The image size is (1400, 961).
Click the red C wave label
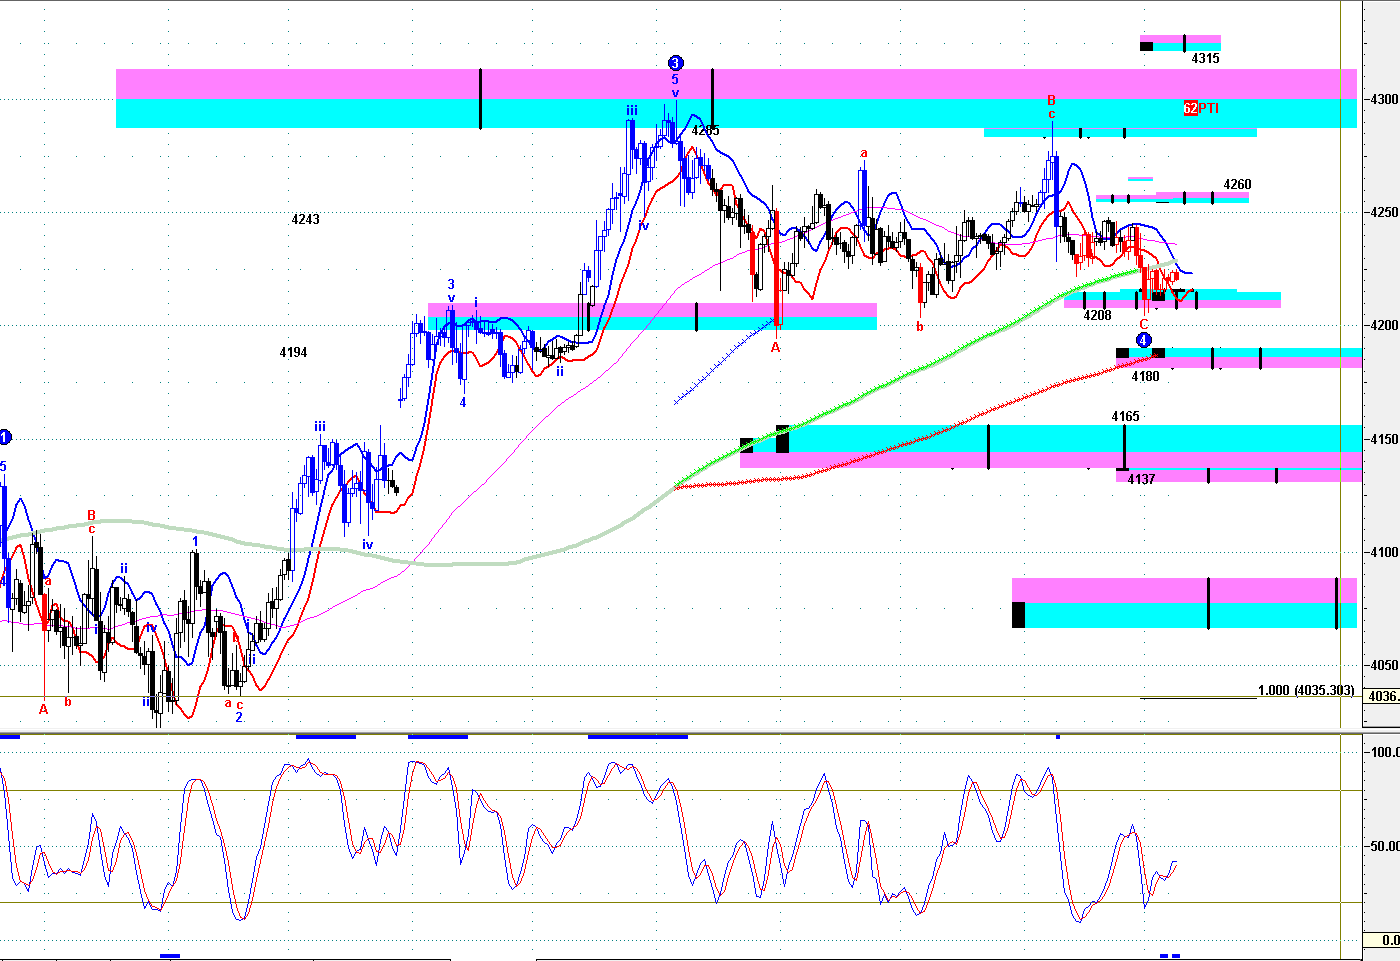pyautogui.click(x=1144, y=324)
